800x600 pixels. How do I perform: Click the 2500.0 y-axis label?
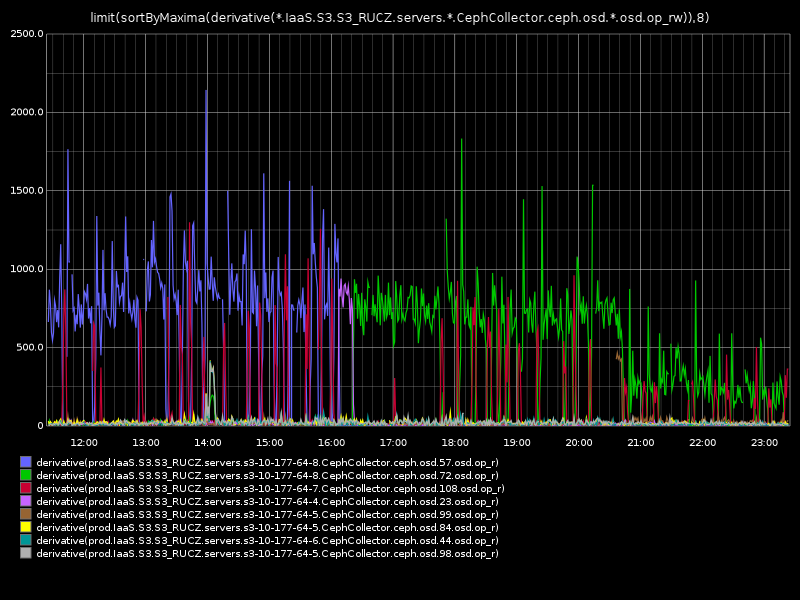click(27, 34)
